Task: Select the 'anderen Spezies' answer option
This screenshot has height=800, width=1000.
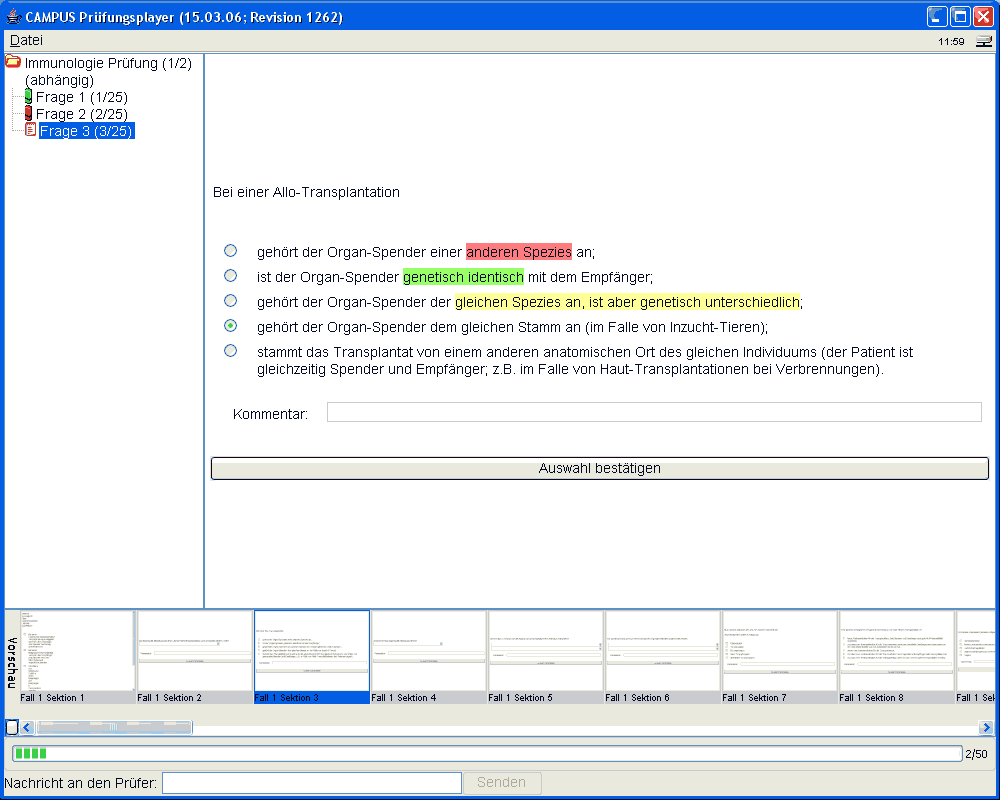Action: click(x=231, y=251)
